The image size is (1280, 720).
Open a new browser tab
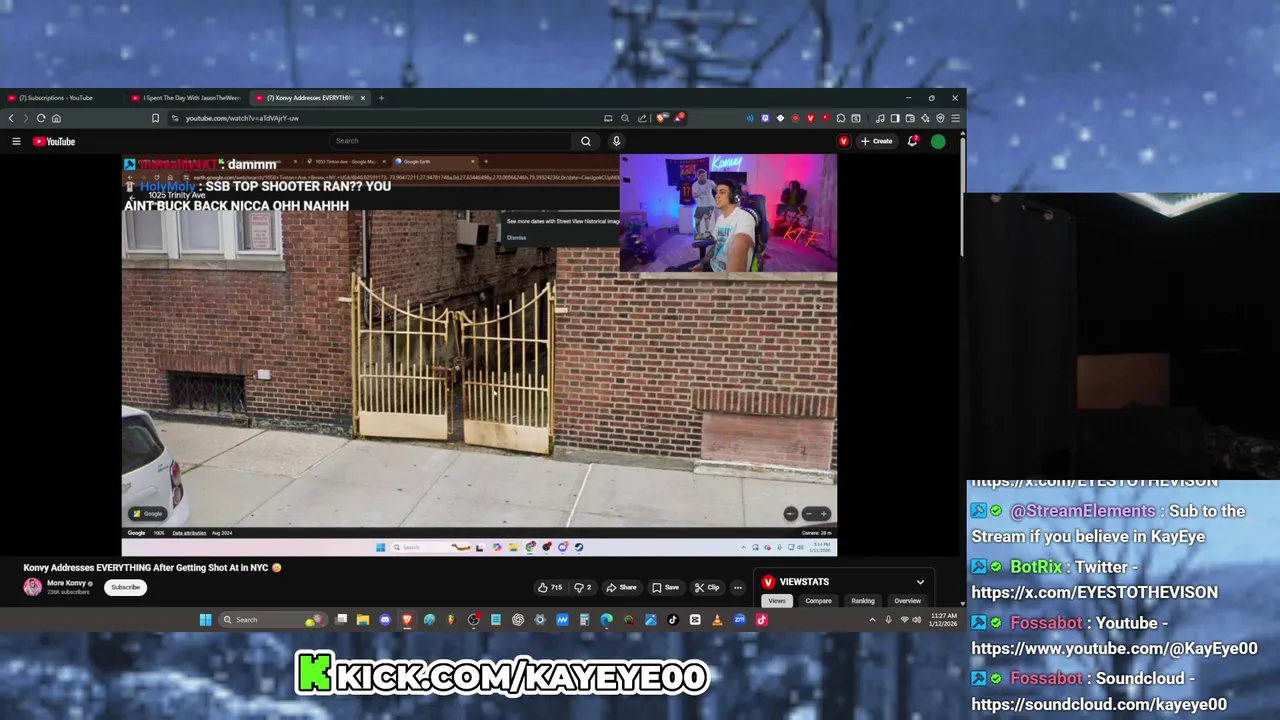(381, 98)
